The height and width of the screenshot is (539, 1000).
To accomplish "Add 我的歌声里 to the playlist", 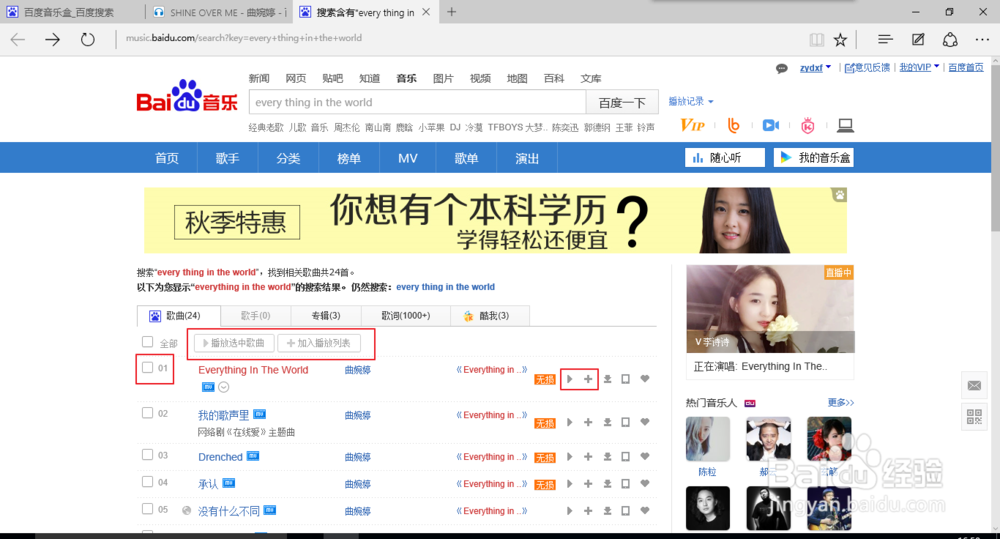I will [x=588, y=422].
